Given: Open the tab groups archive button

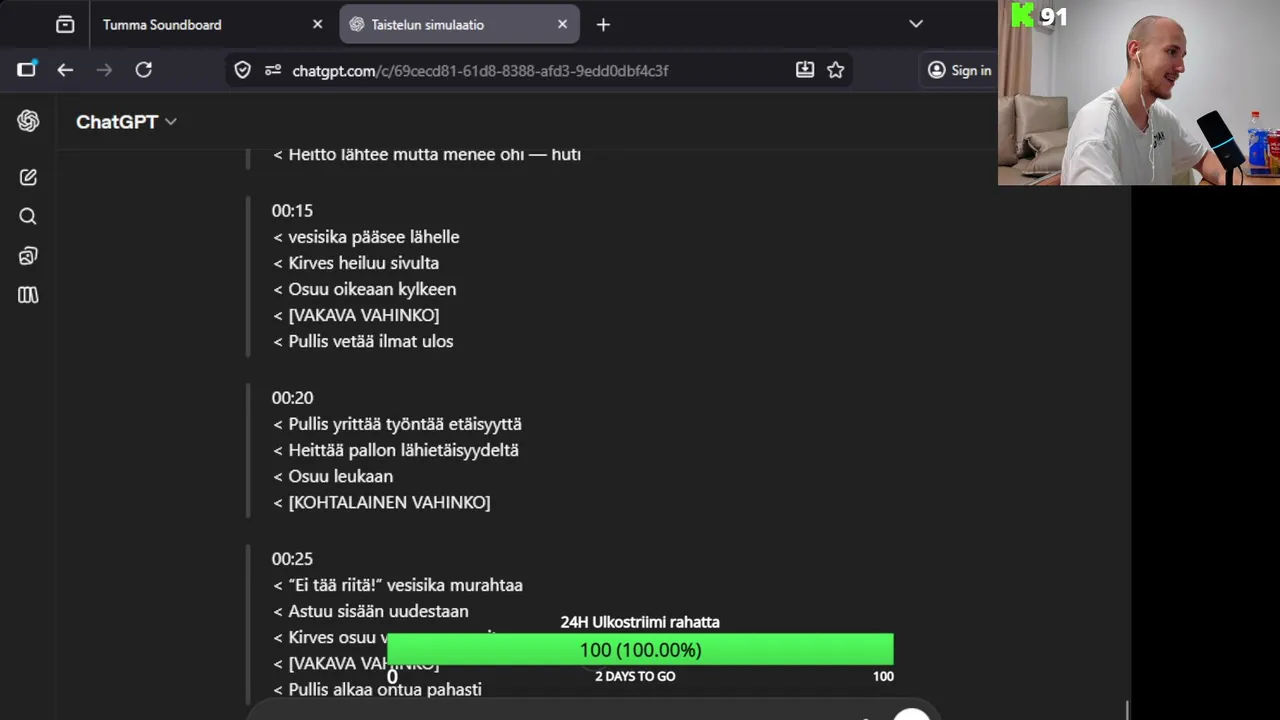Looking at the screenshot, I should pos(65,24).
